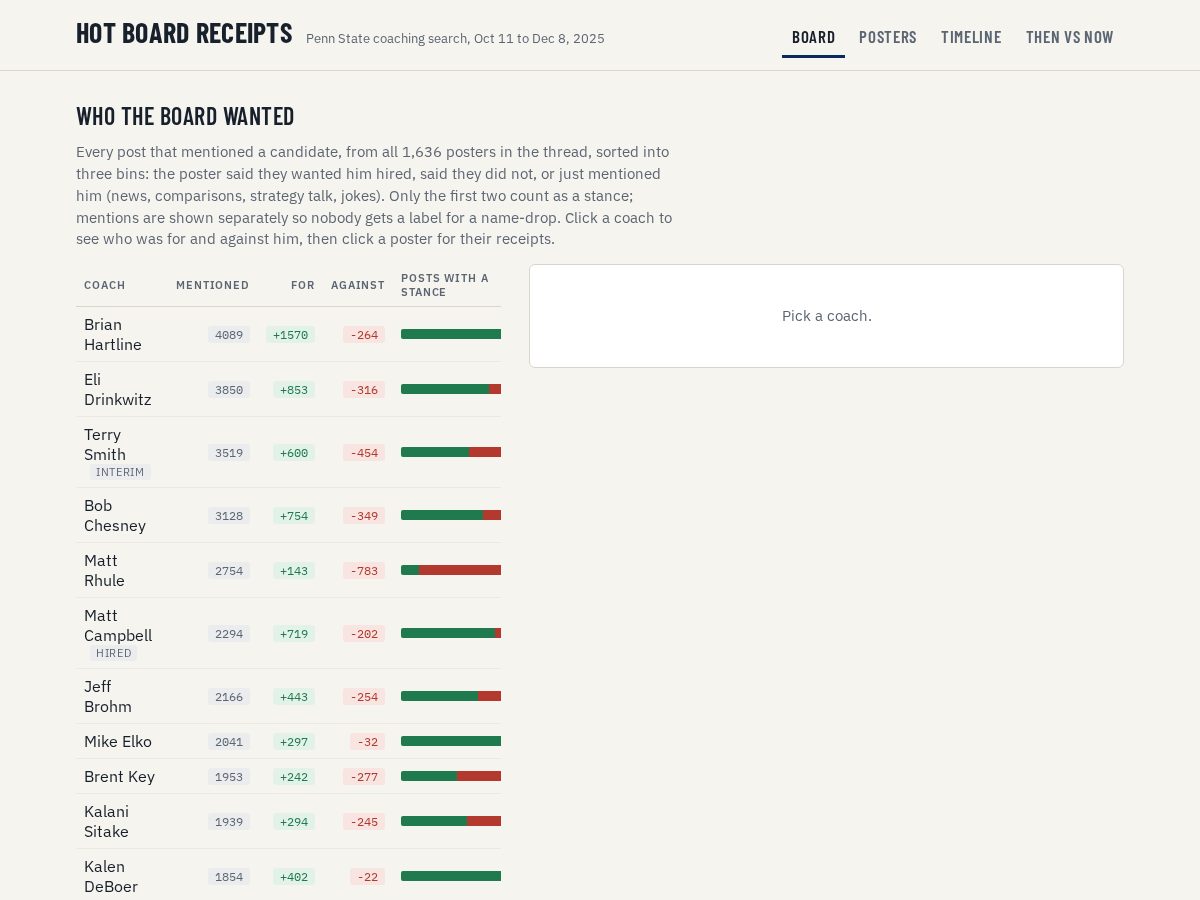
Task: Click the +443 for count
Action: 294,697
